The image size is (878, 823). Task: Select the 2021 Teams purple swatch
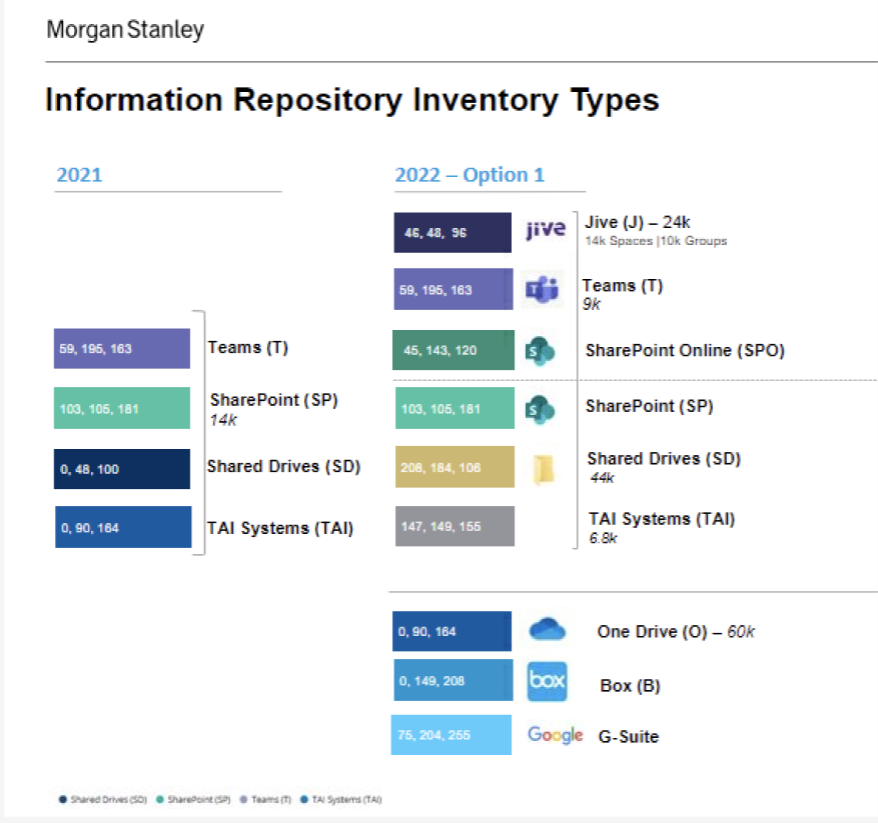click(122, 348)
